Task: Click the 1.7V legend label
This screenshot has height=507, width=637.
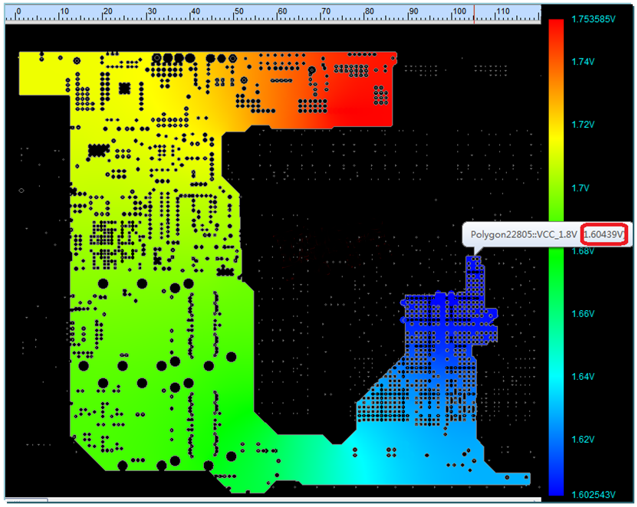Action: [x=582, y=188]
